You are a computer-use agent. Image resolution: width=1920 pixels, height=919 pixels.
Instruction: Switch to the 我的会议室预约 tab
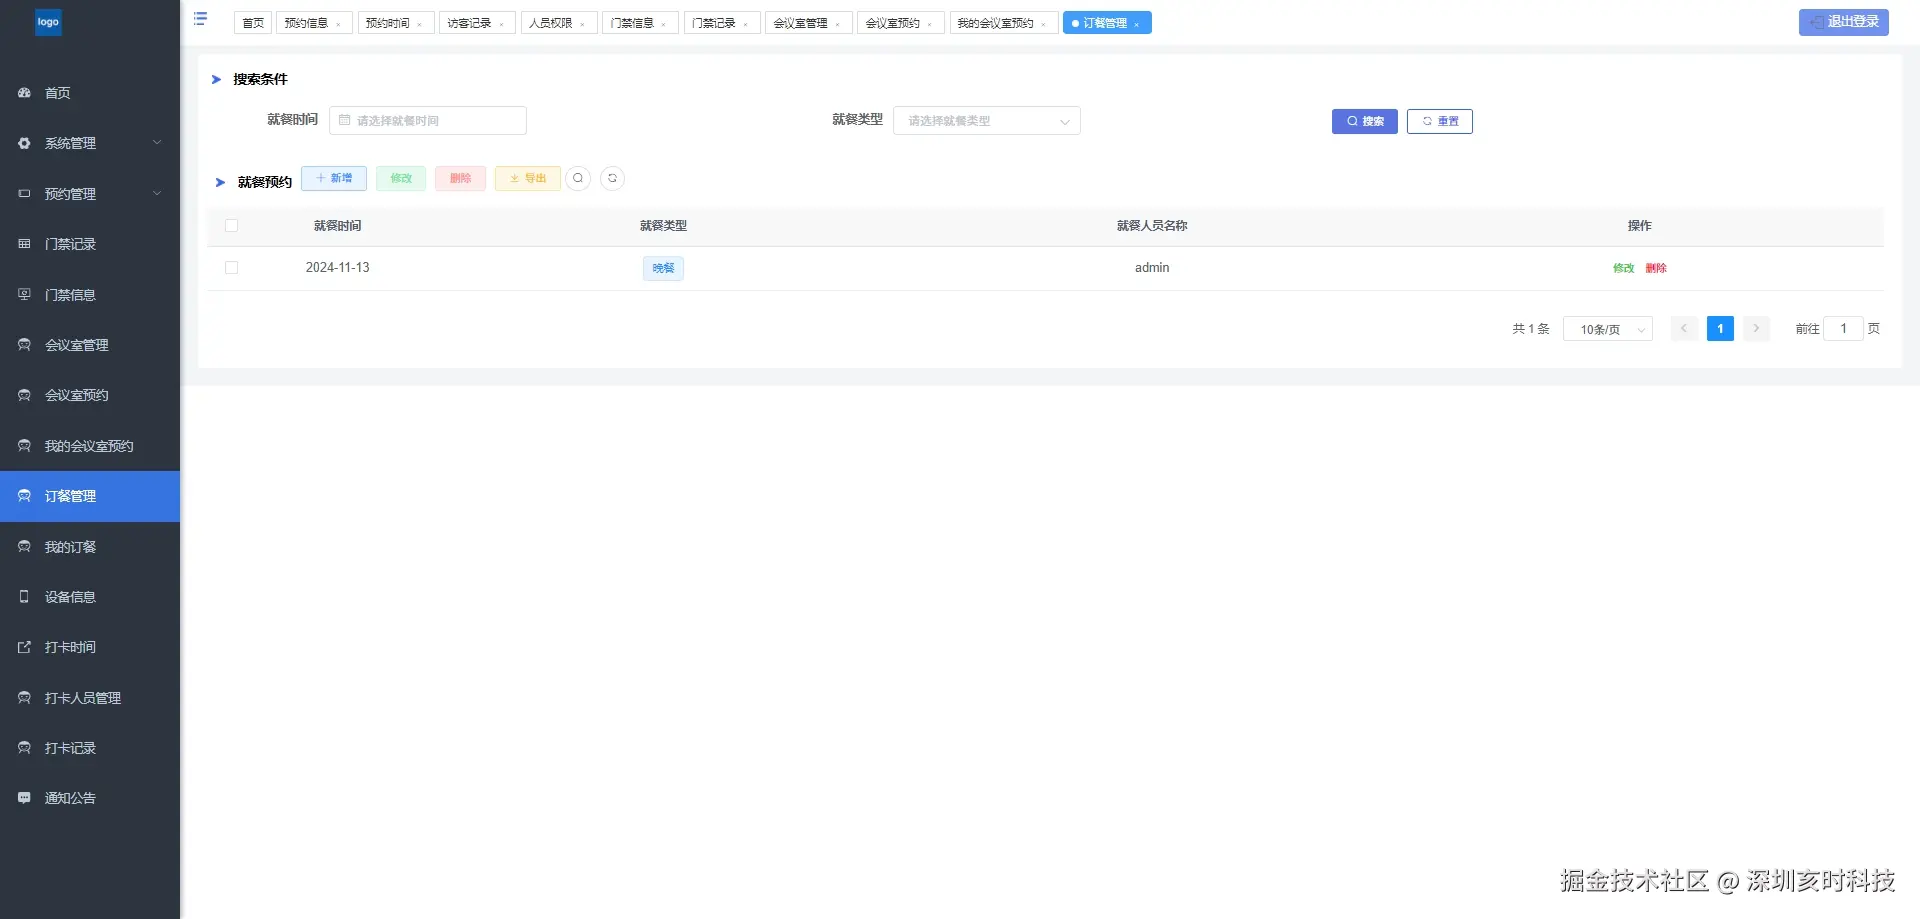pos(1002,23)
